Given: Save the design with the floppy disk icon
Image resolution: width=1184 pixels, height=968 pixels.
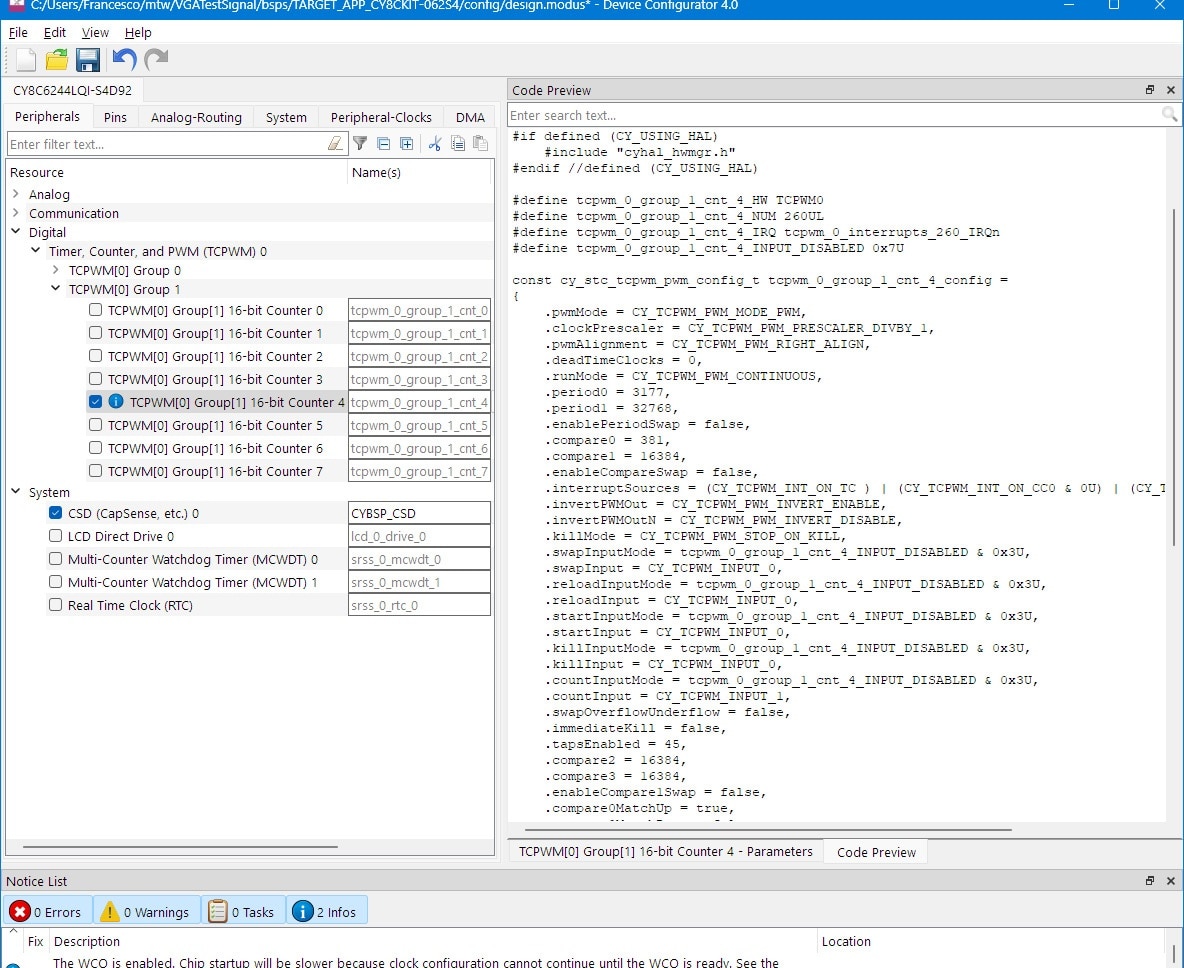Looking at the screenshot, I should tap(88, 60).
